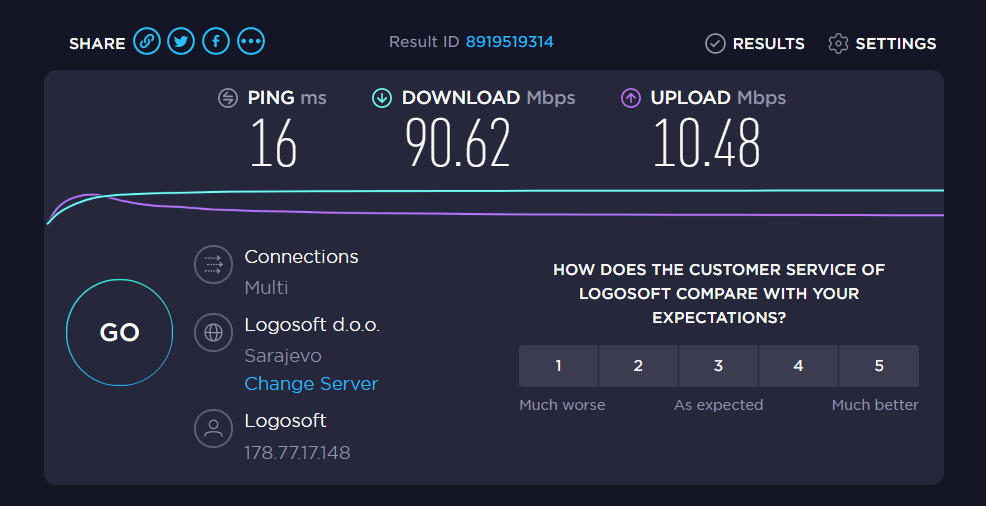Share the result on Facebook
The image size is (986, 506).
pos(216,42)
